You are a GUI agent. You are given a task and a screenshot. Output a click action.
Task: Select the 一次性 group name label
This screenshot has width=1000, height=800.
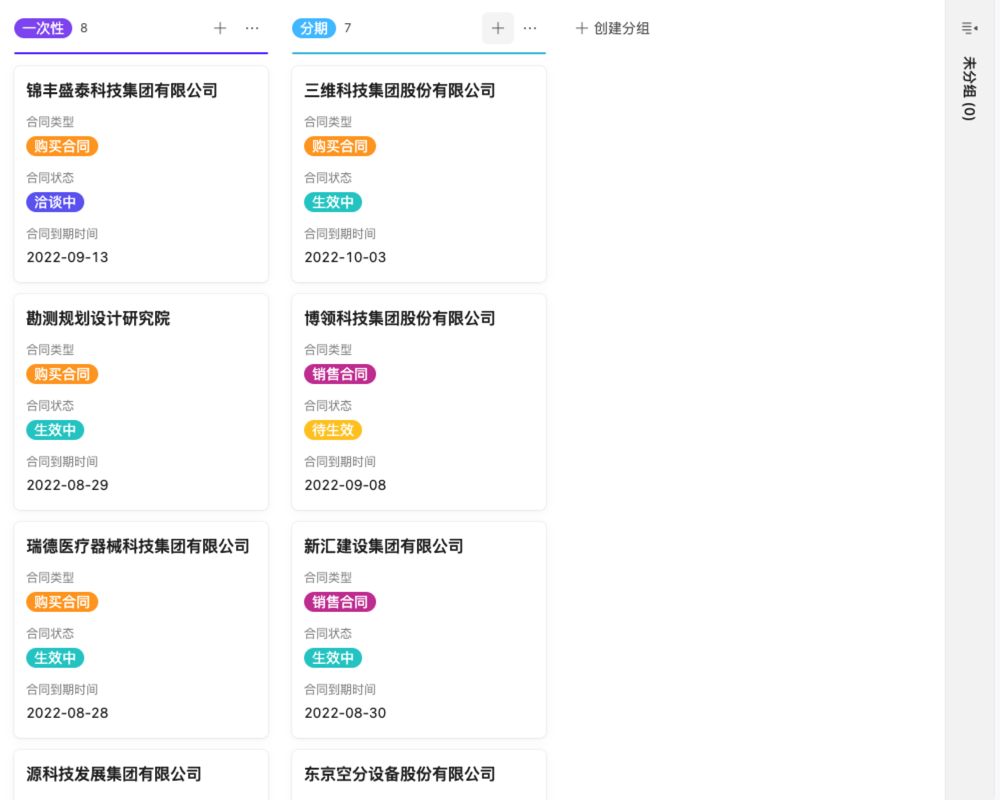[42, 29]
